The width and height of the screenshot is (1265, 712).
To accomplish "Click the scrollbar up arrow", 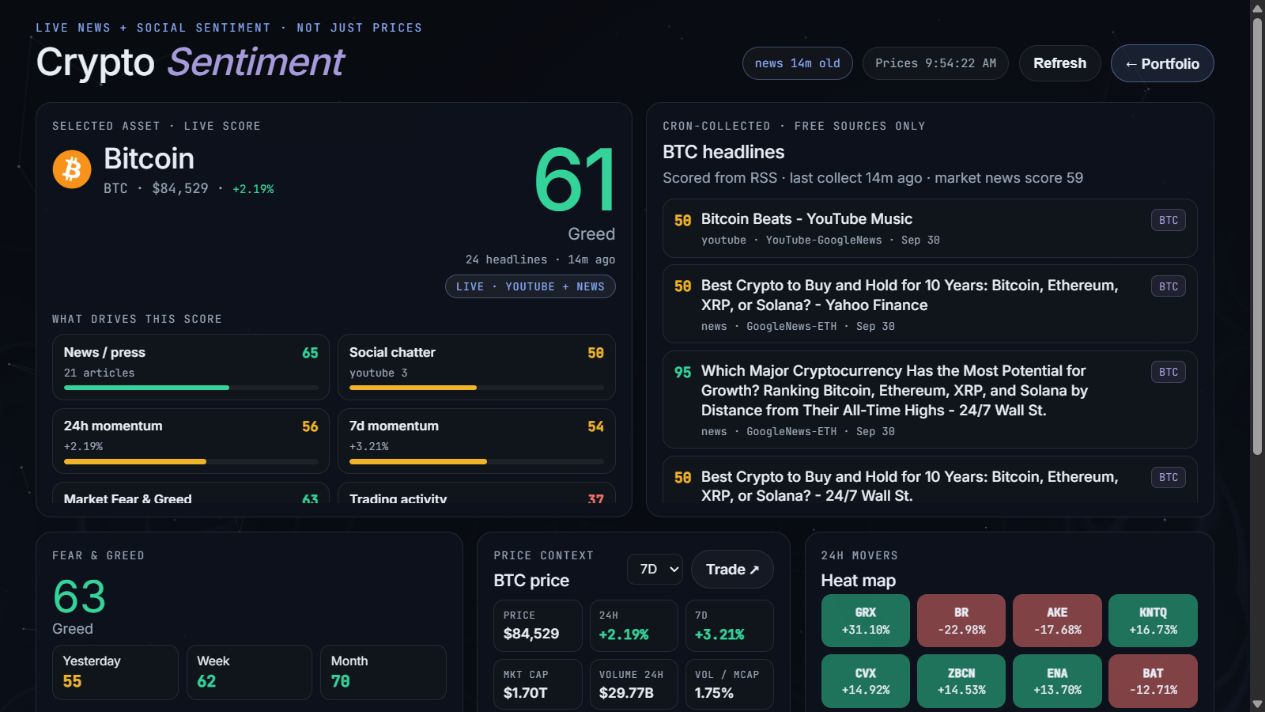I will (1257, 8).
